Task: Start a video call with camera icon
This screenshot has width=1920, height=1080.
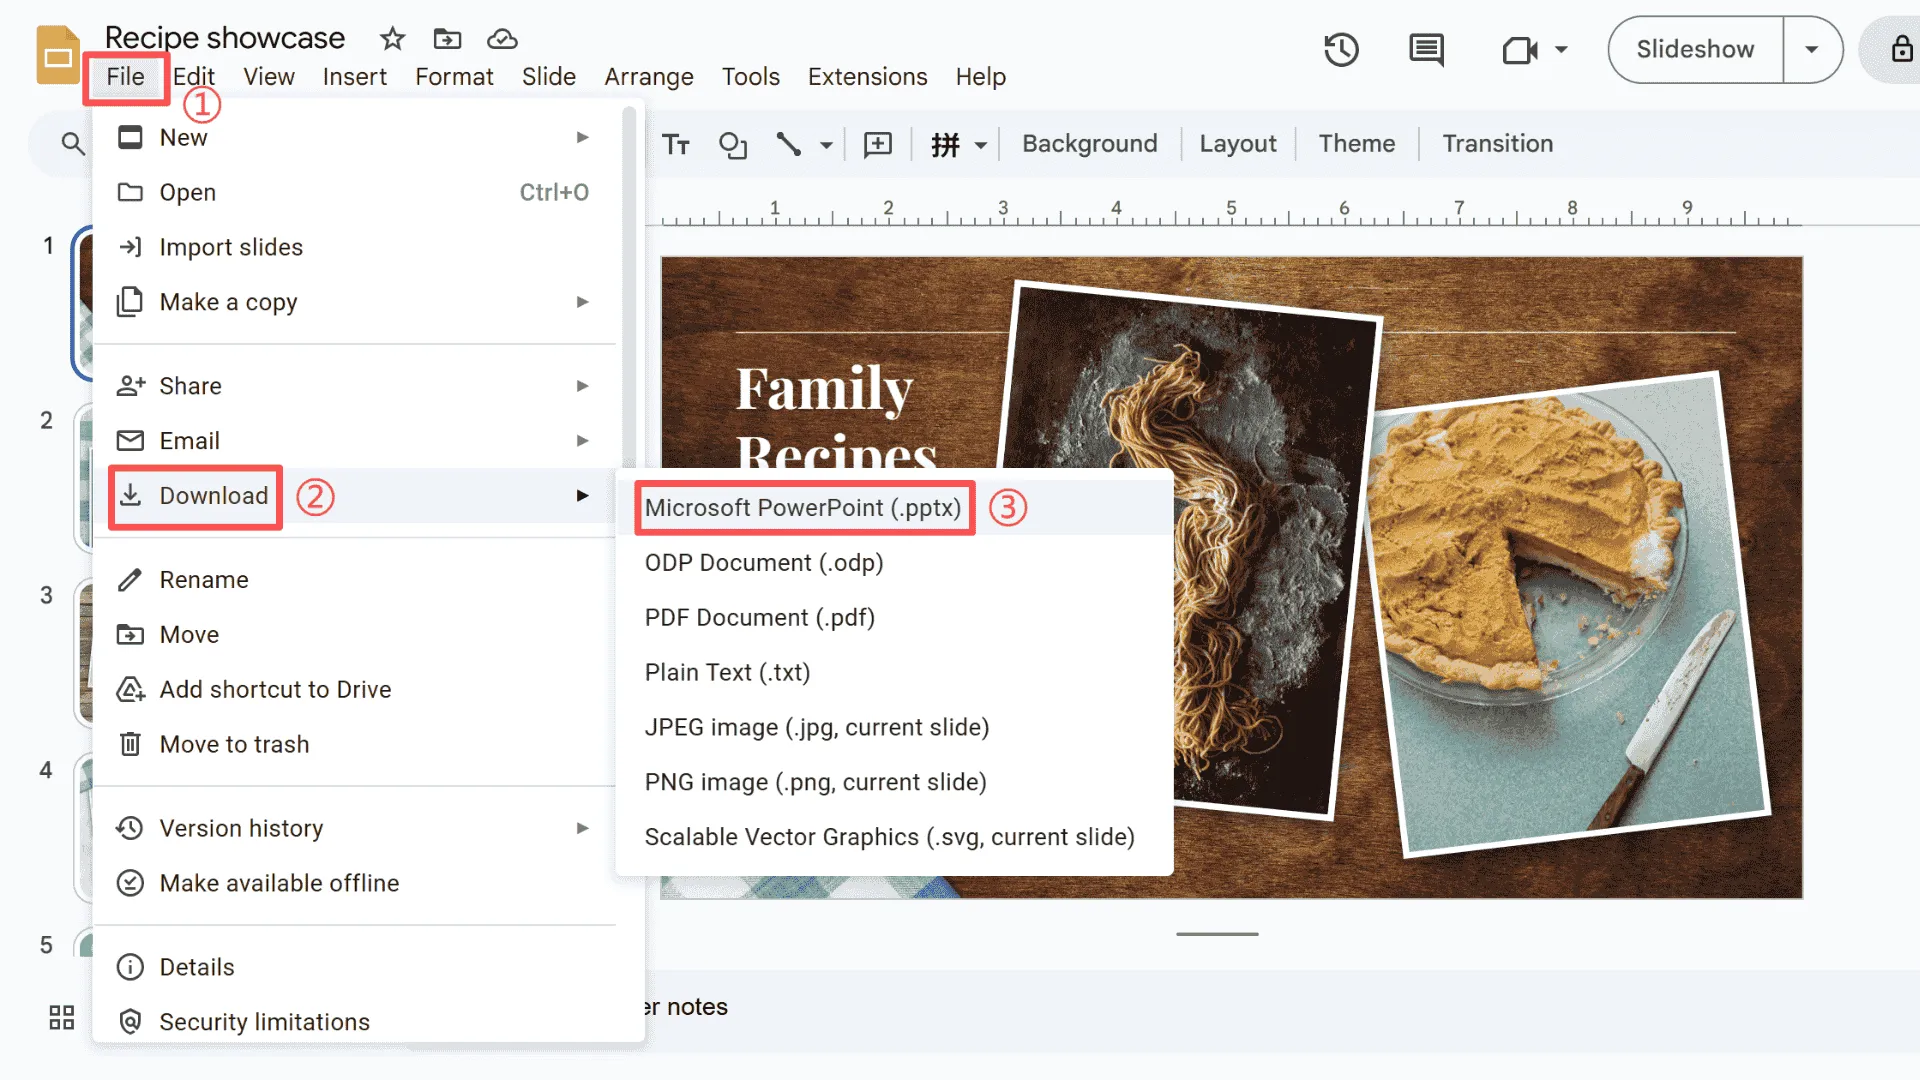Action: coord(1520,49)
